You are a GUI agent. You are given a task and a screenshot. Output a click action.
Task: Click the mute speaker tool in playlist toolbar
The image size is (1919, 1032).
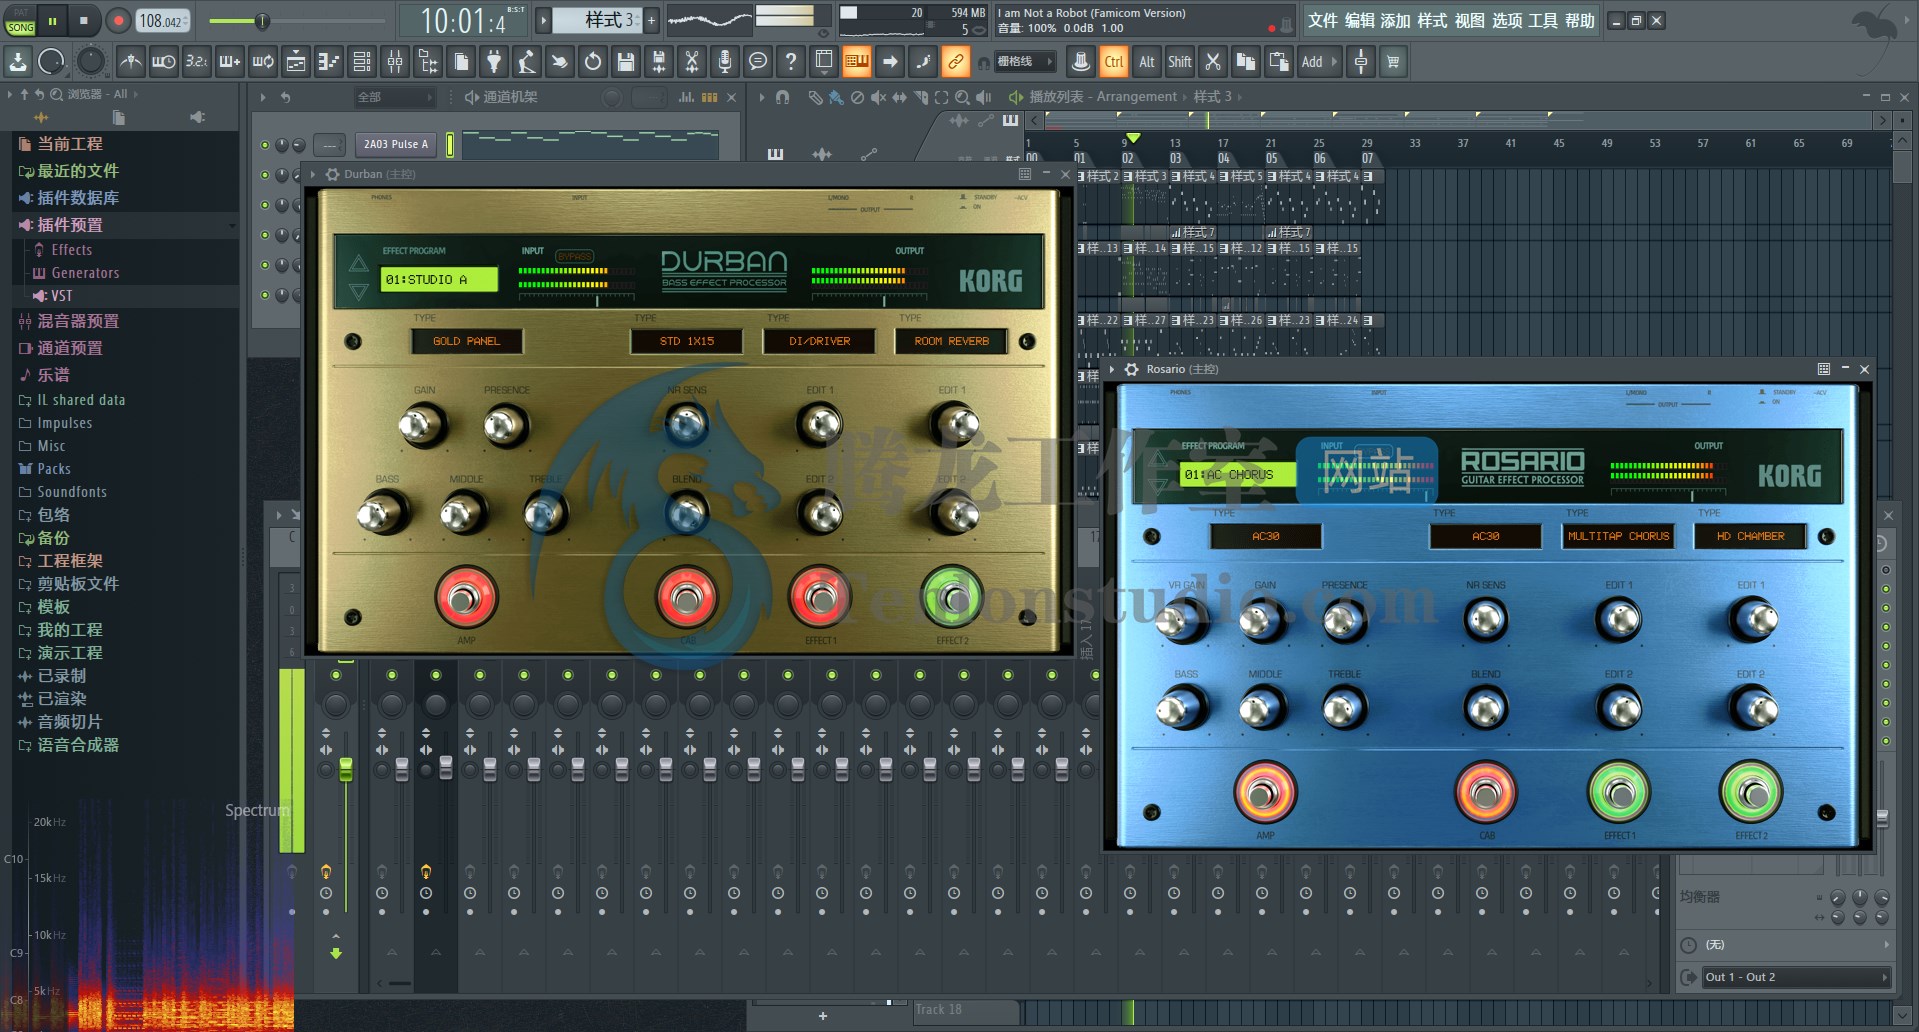pyautogui.click(x=878, y=97)
